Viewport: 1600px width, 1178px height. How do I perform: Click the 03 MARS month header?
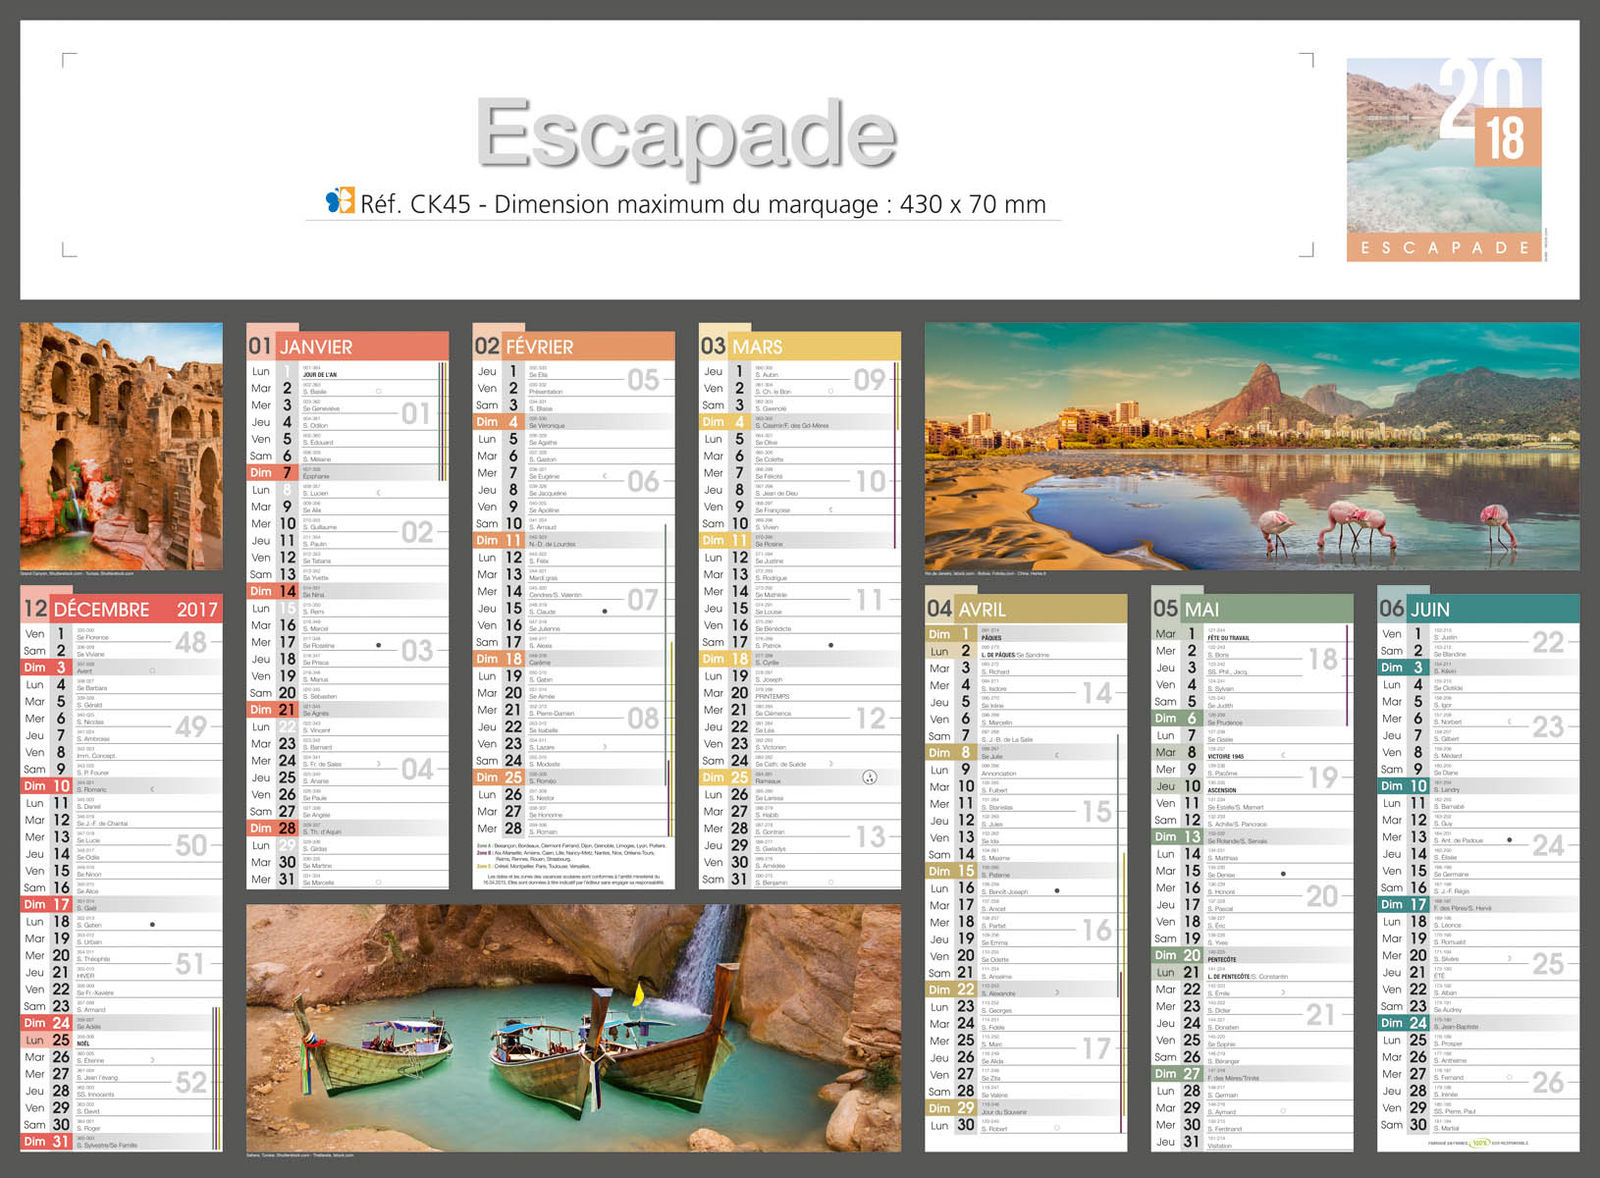pos(800,346)
